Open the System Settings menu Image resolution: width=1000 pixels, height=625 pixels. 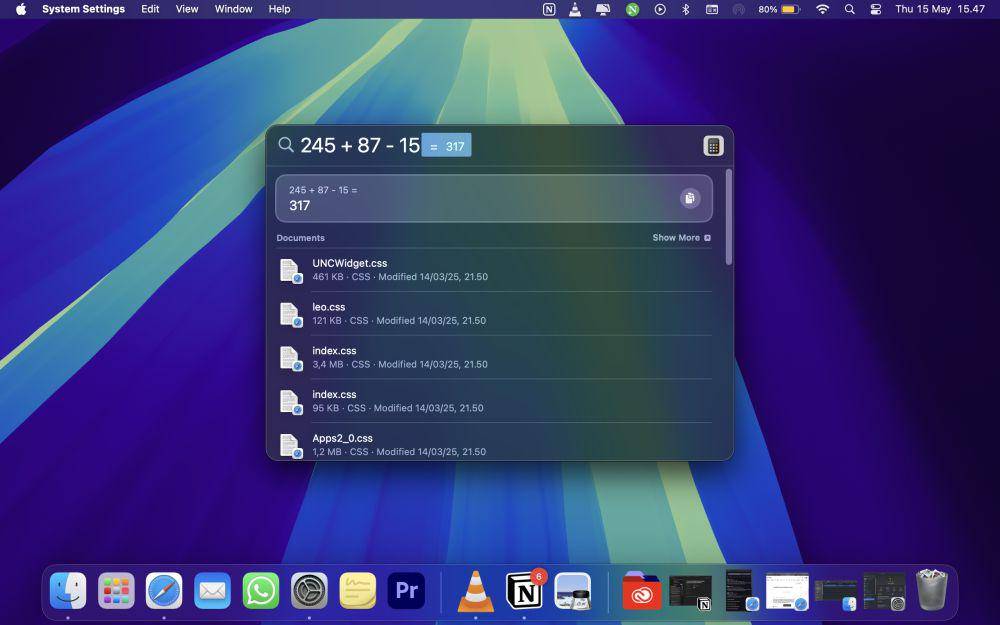click(84, 9)
